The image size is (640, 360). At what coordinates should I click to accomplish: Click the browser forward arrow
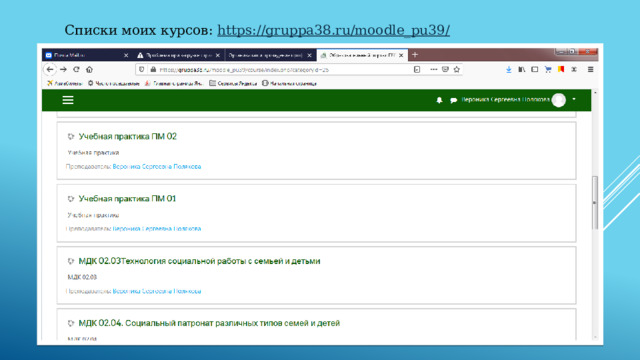point(63,69)
